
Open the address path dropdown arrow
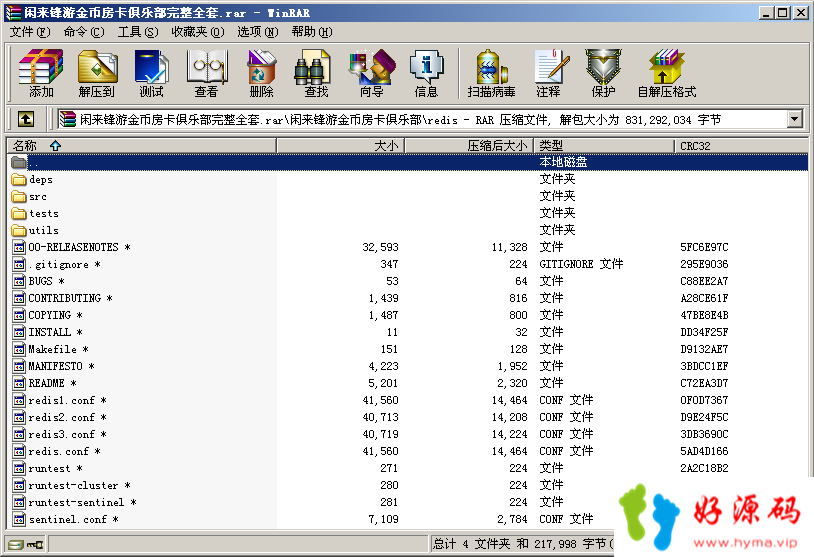pyautogui.click(x=794, y=119)
